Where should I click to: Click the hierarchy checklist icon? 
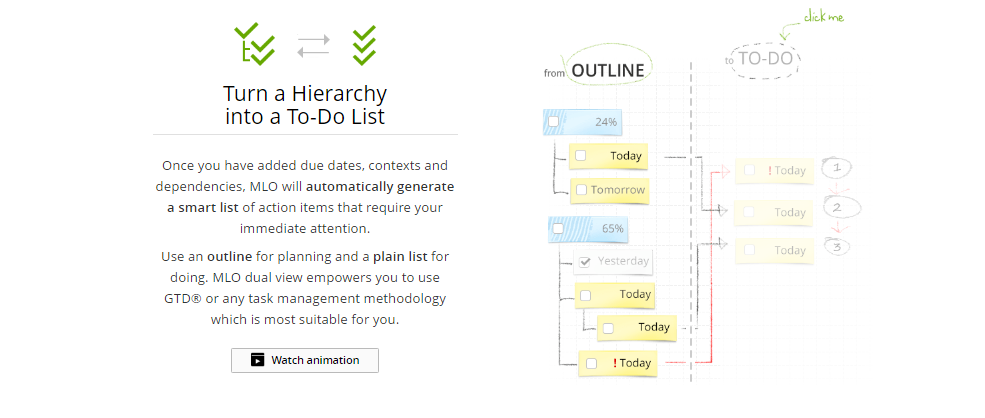254,44
